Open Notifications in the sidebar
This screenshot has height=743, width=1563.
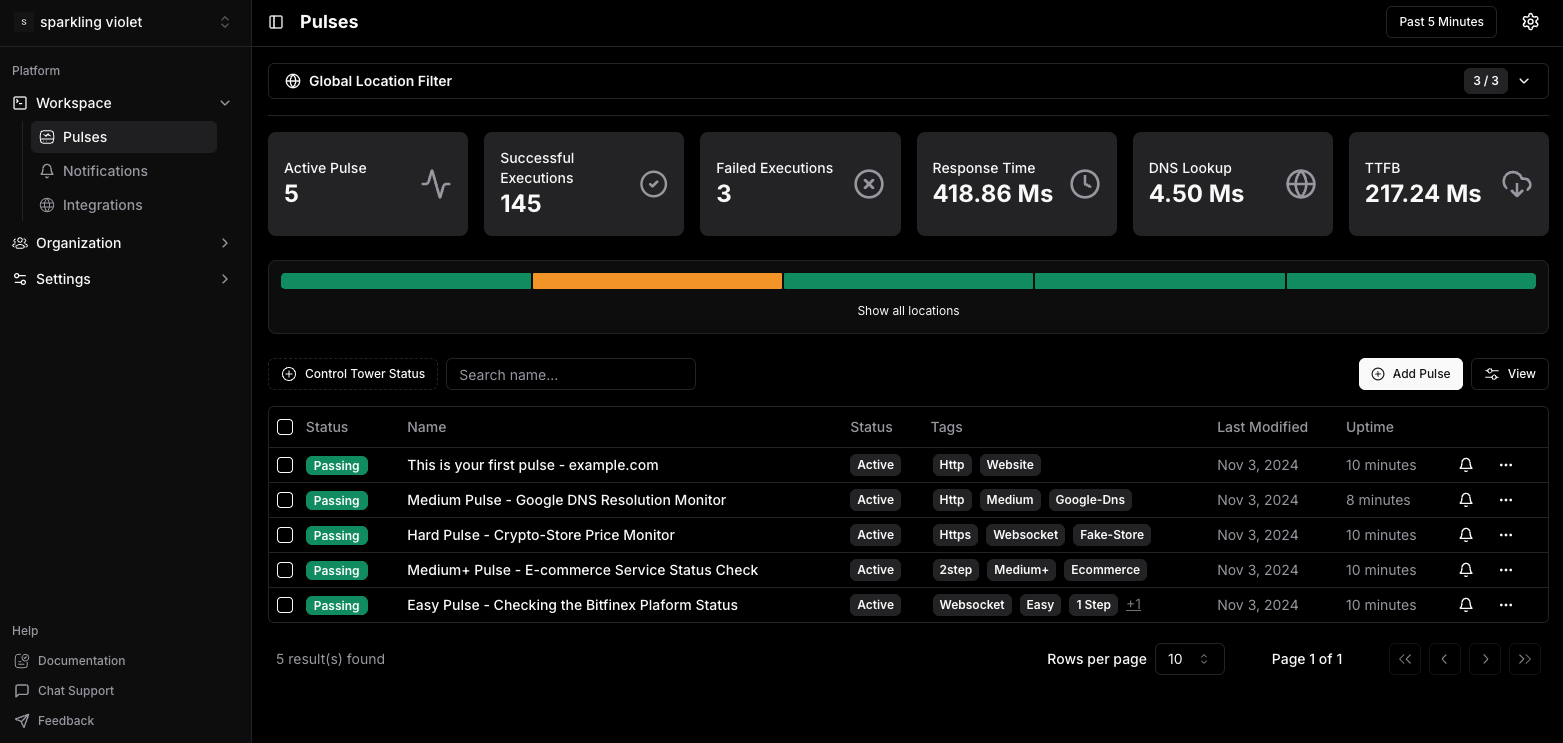[x=124, y=171]
